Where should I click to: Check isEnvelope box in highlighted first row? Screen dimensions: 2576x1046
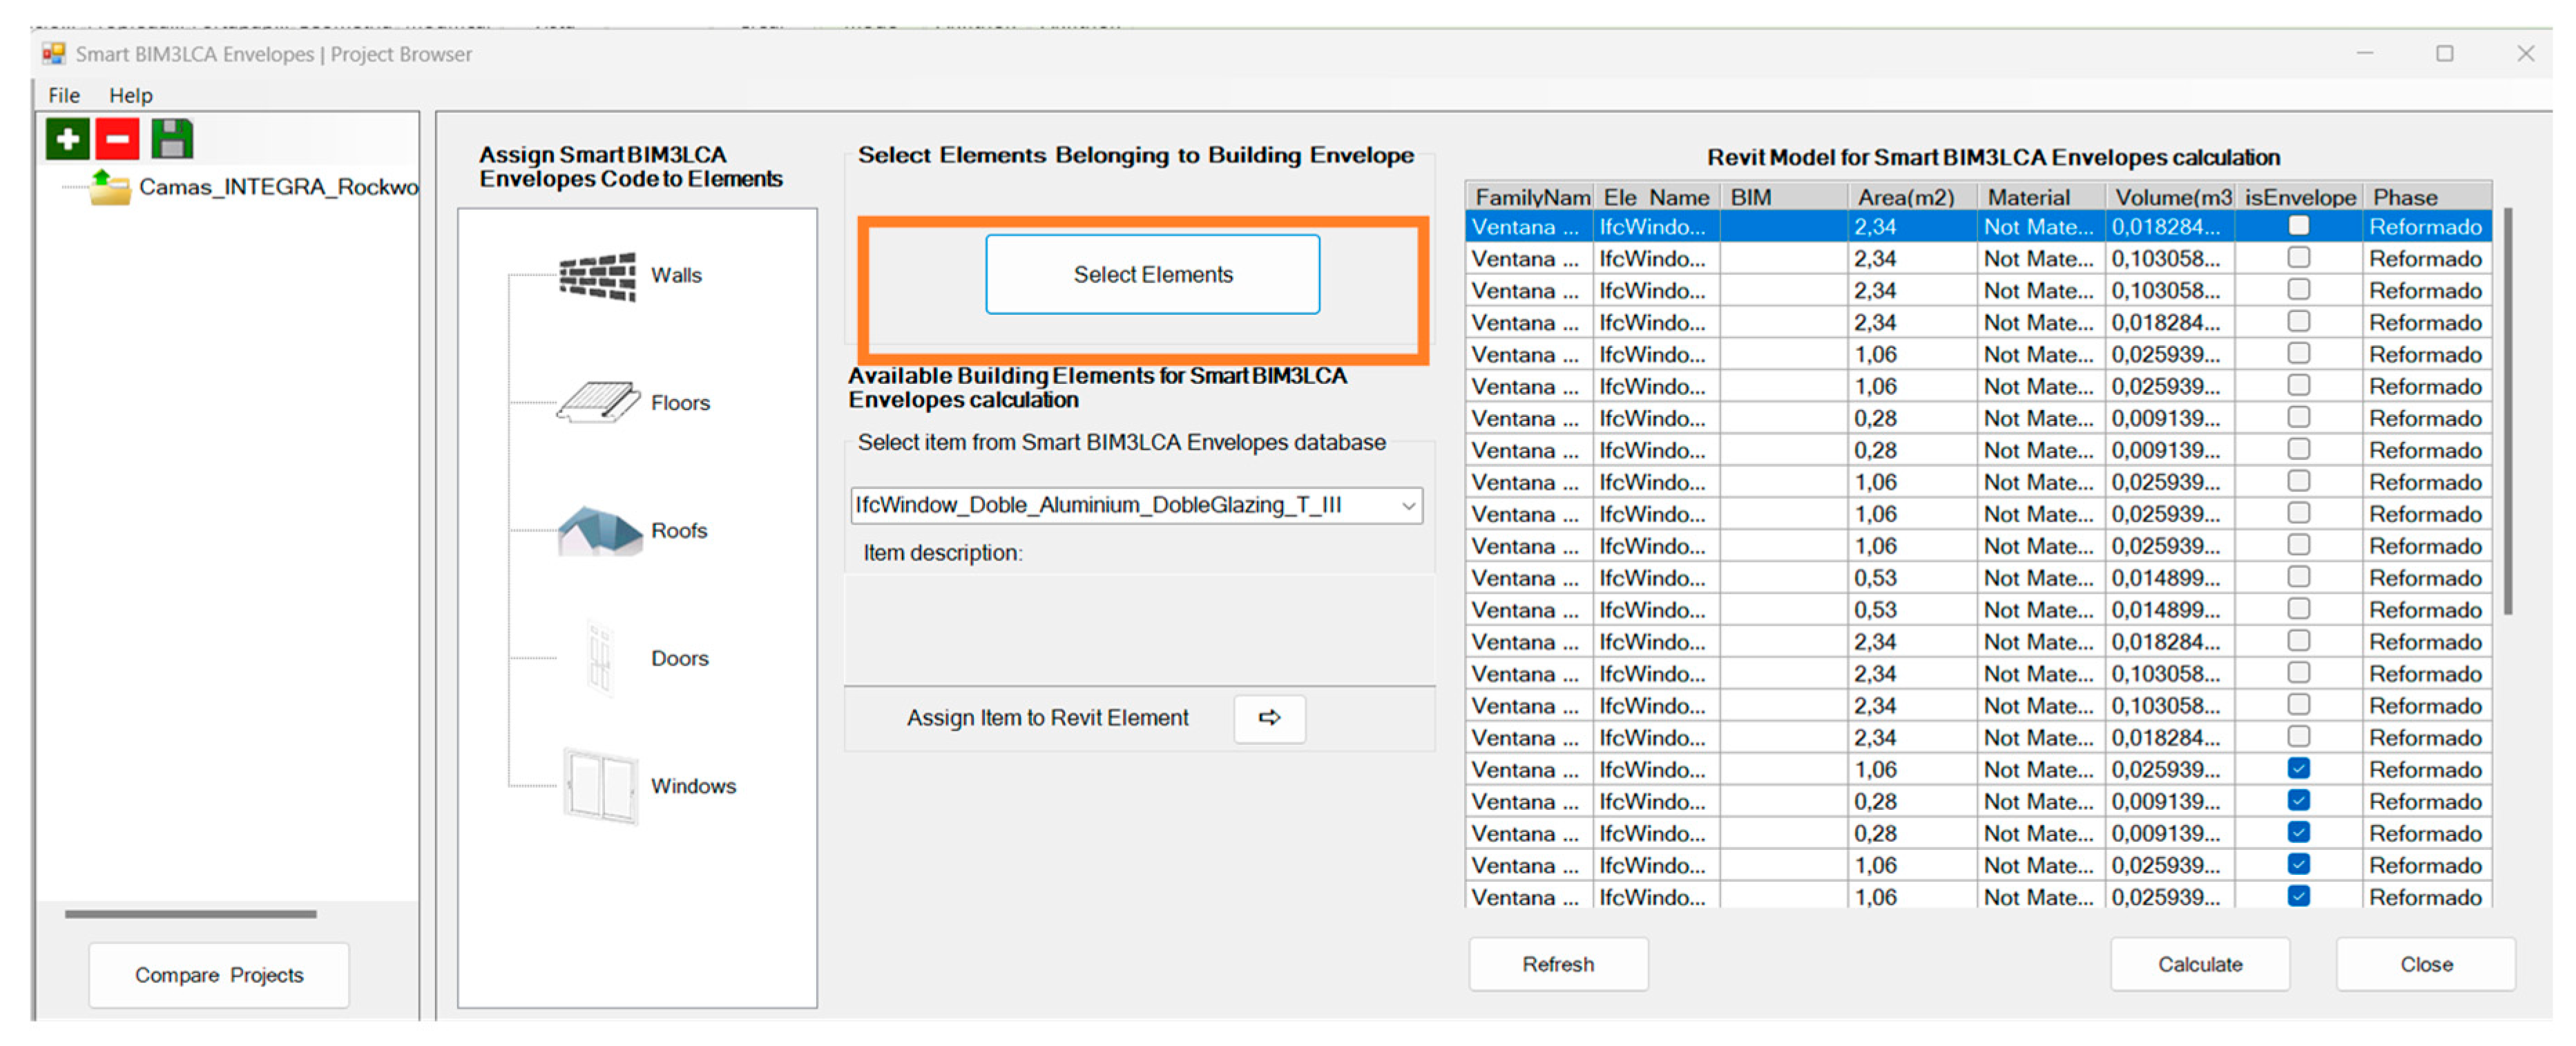[2298, 226]
